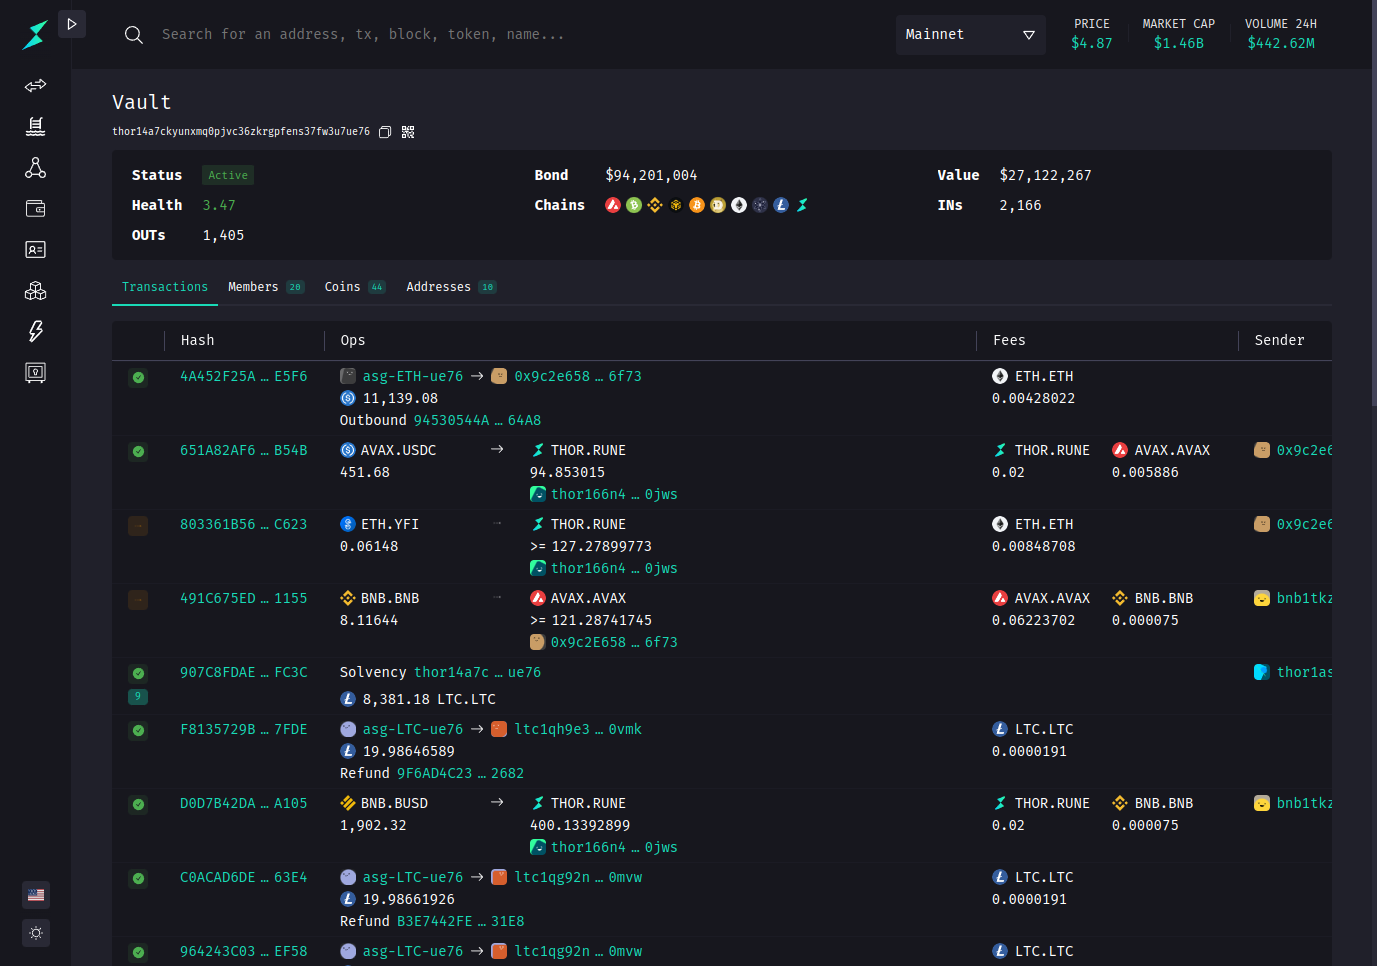Viewport: 1377px width, 966px height.
Task: Click the search magnifier icon
Action: point(133,35)
